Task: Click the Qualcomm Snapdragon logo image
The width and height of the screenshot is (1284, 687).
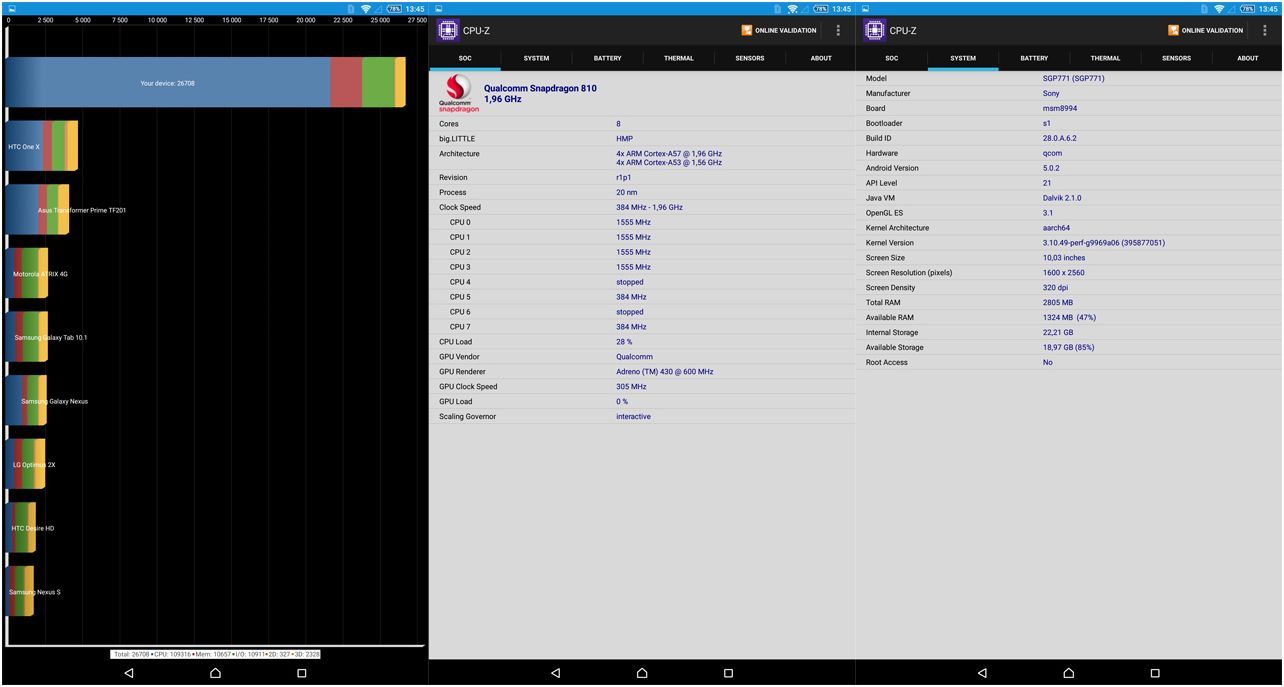Action: coord(456,94)
